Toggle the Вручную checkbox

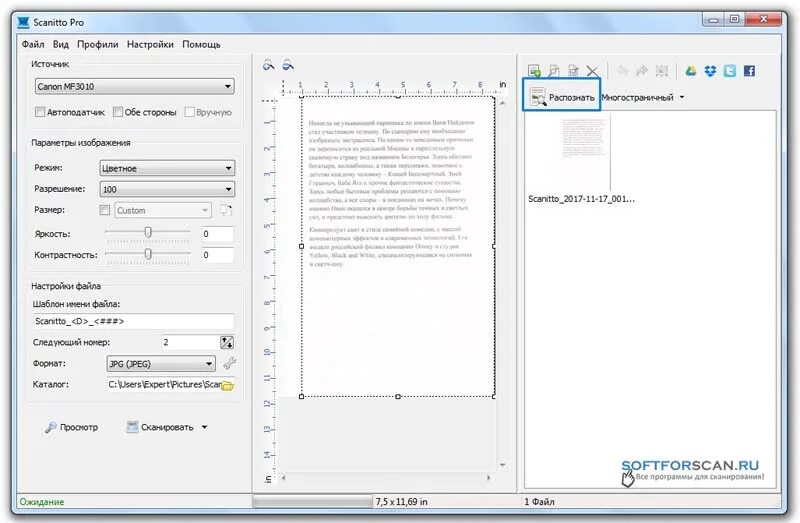(189, 112)
